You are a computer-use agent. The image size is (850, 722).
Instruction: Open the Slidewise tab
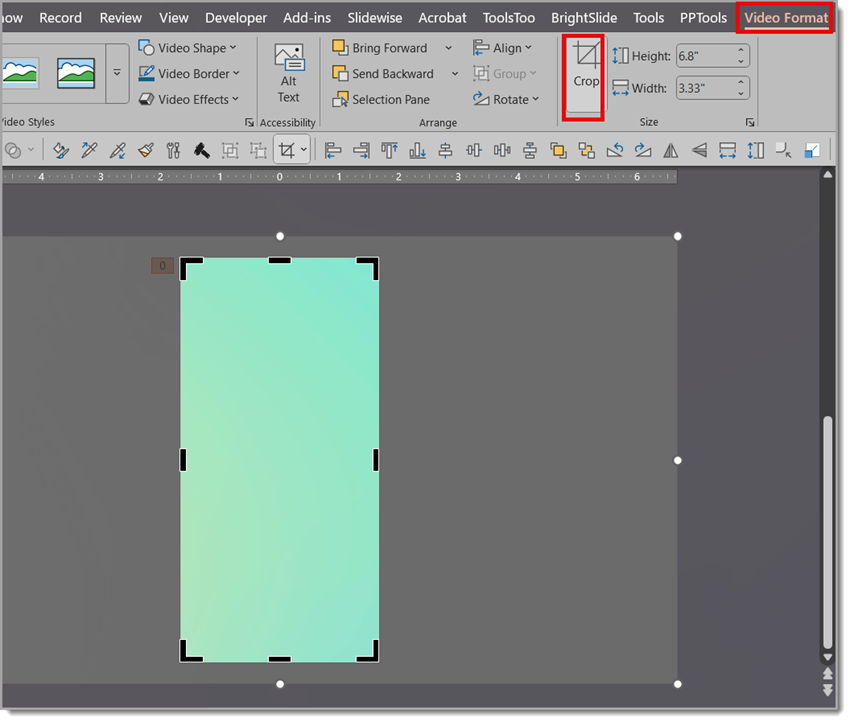(x=375, y=18)
